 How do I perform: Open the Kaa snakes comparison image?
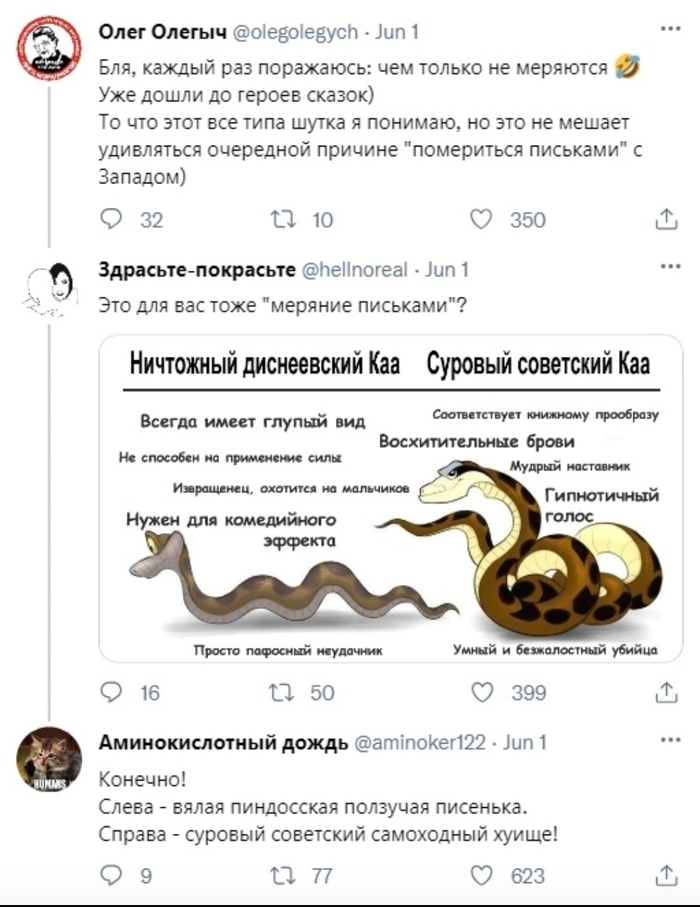tap(391, 498)
